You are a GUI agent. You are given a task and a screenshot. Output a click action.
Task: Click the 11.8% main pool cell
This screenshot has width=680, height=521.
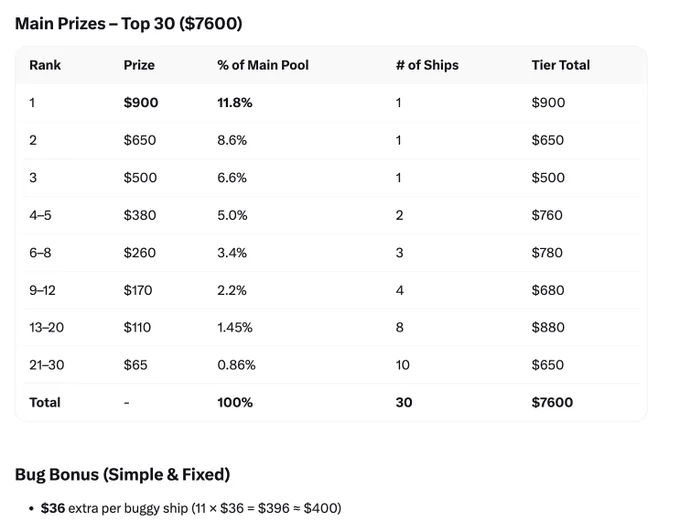pyautogui.click(x=235, y=103)
